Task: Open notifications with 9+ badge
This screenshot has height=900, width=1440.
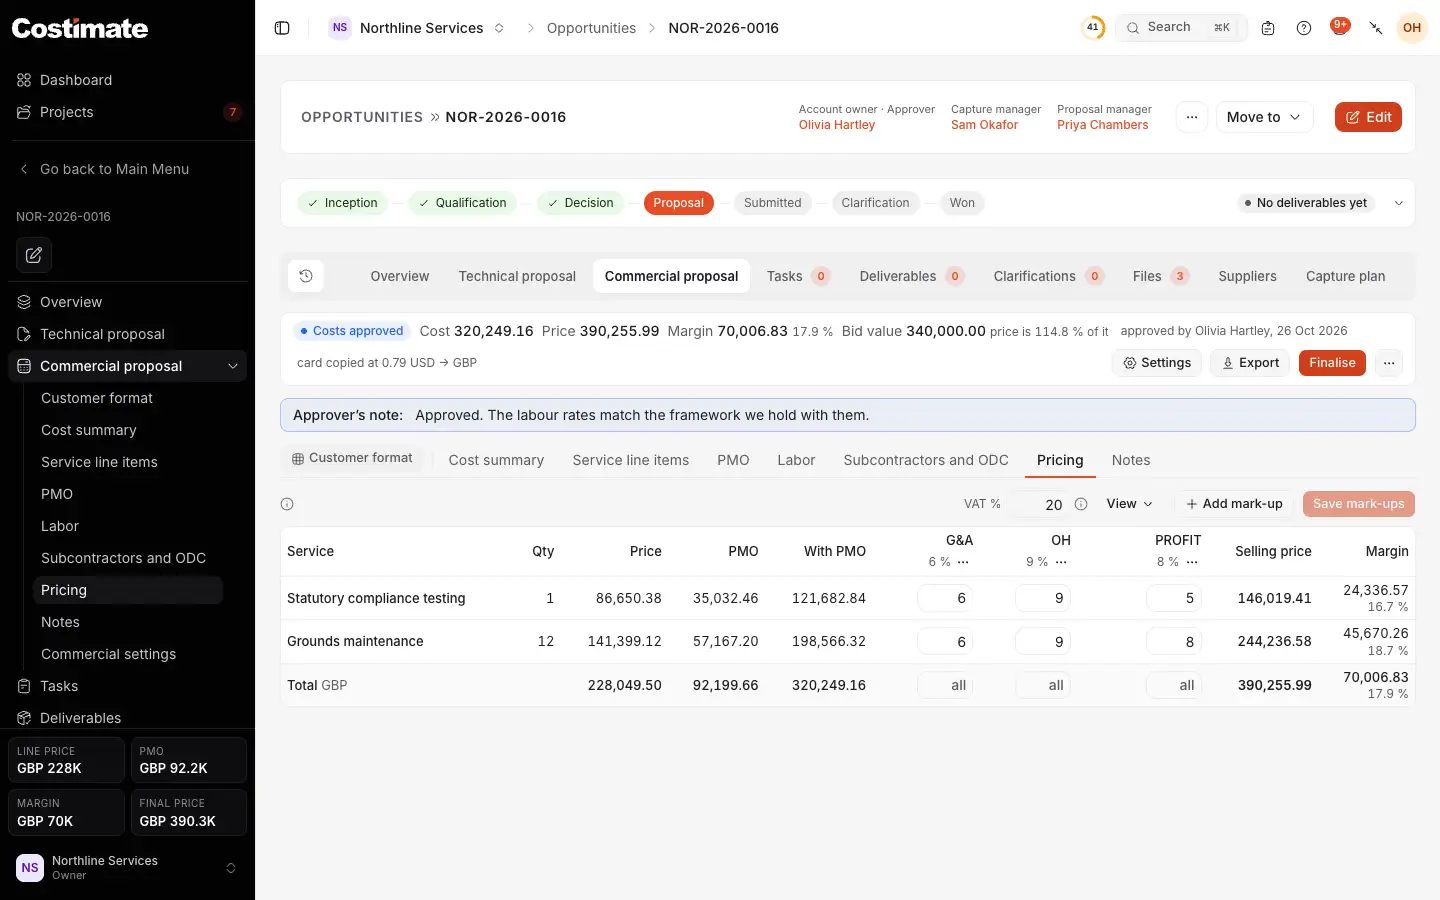Action: tap(1340, 27)
